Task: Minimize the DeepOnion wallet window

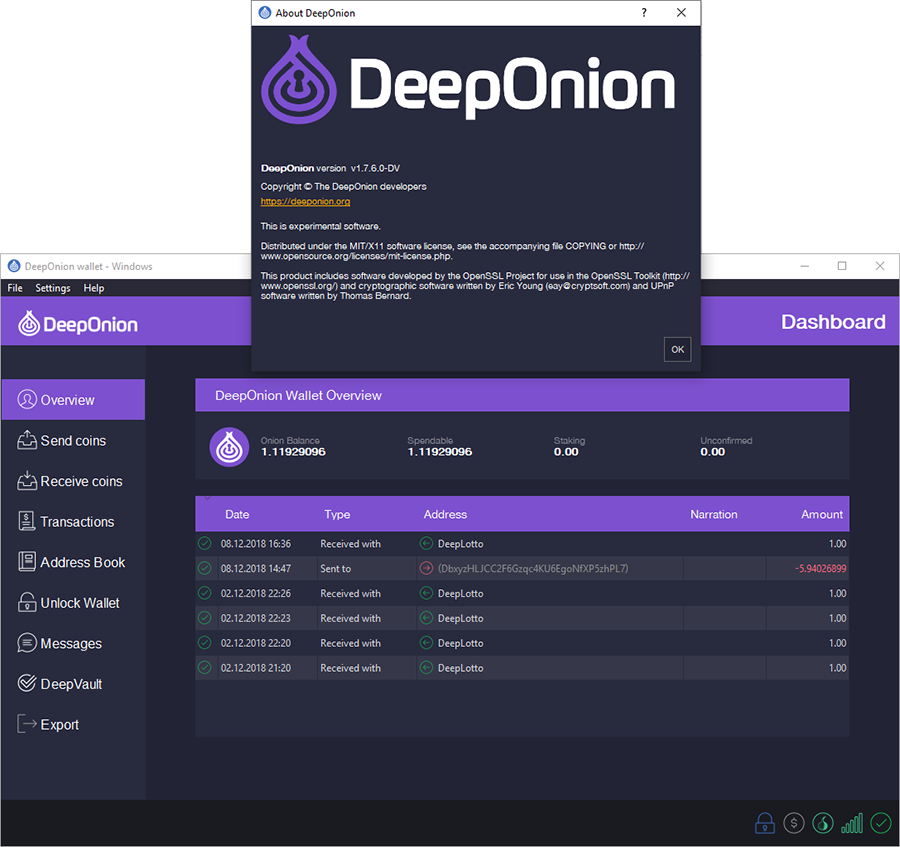Action: tap(805, 266)
